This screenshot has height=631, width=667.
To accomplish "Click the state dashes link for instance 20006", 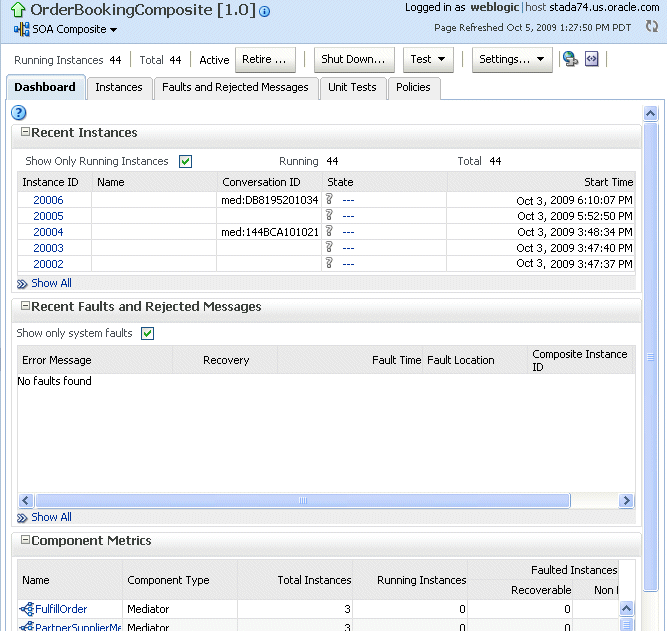I will 348,200.
